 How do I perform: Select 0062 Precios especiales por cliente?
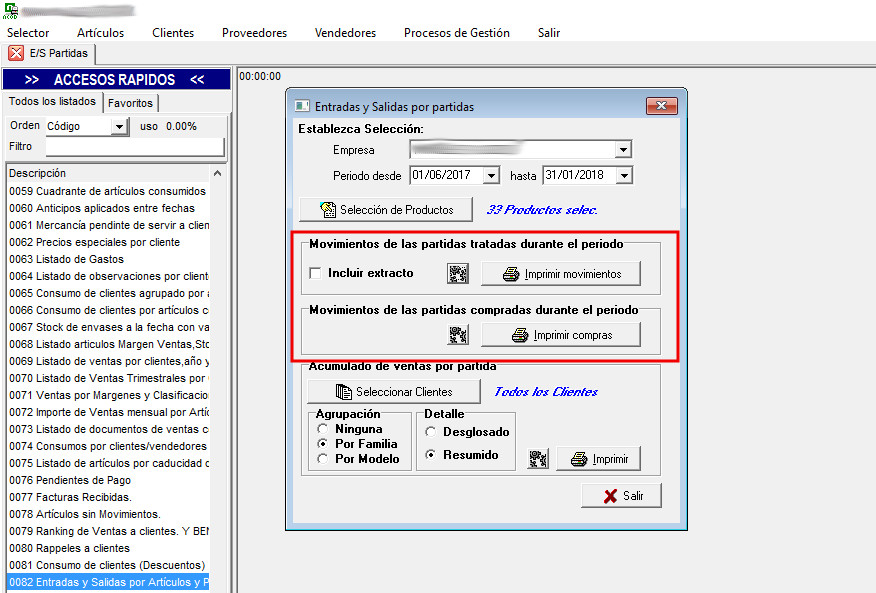coord(108,242)
